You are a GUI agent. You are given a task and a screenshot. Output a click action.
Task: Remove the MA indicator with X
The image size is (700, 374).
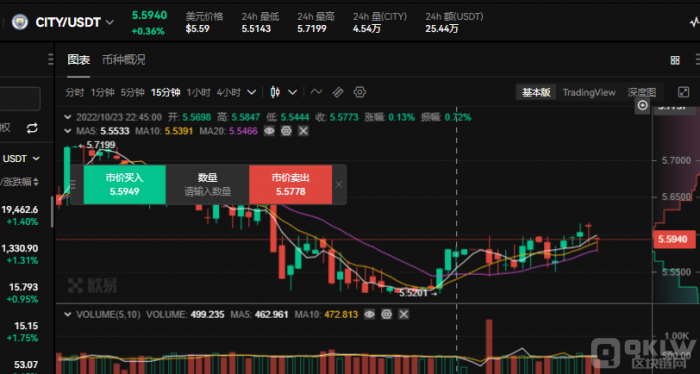pos(304,131)
